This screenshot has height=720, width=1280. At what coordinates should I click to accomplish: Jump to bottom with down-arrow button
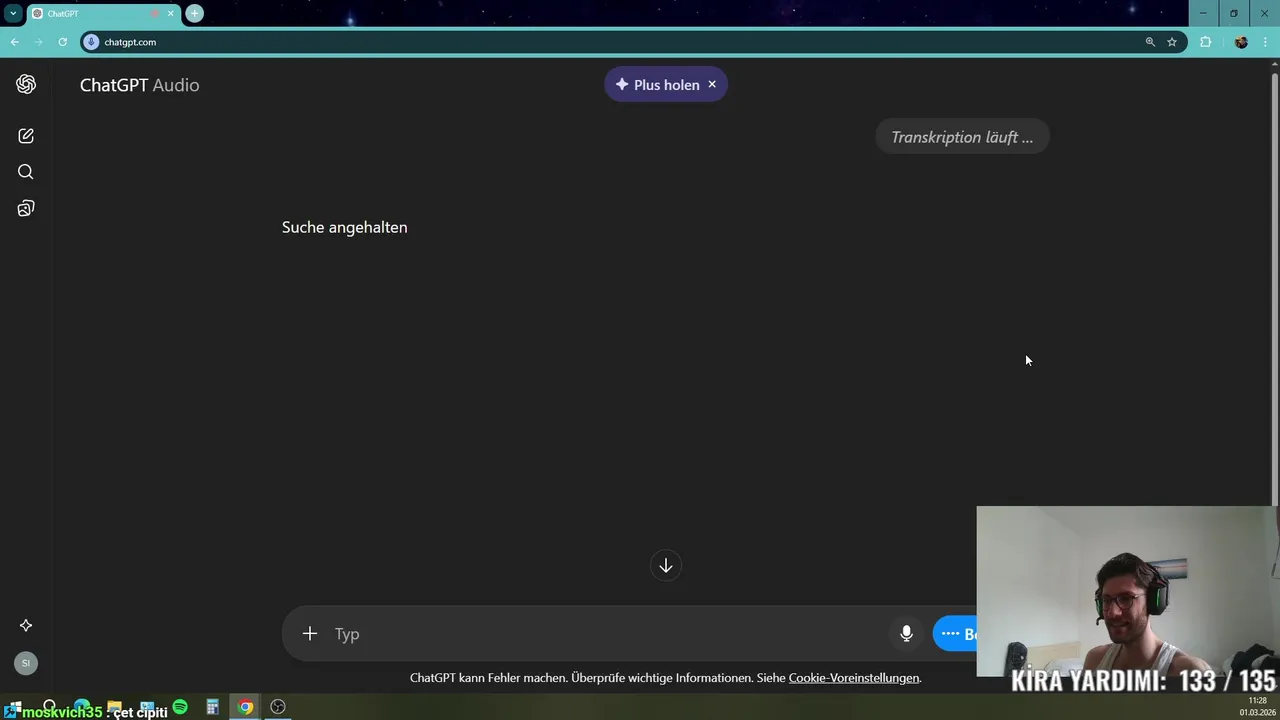(666, 566)
